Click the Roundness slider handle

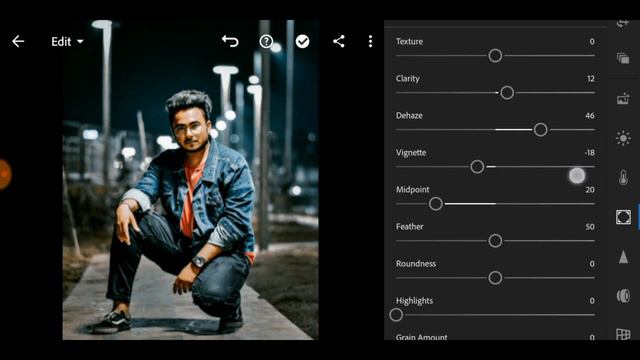pos(495,278)
